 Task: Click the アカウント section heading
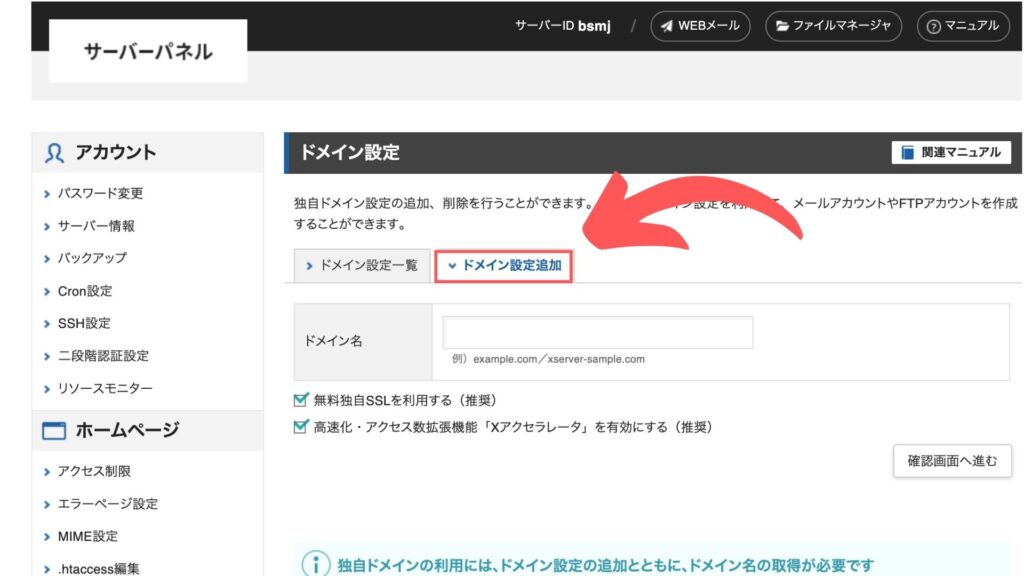click(116, 153)
